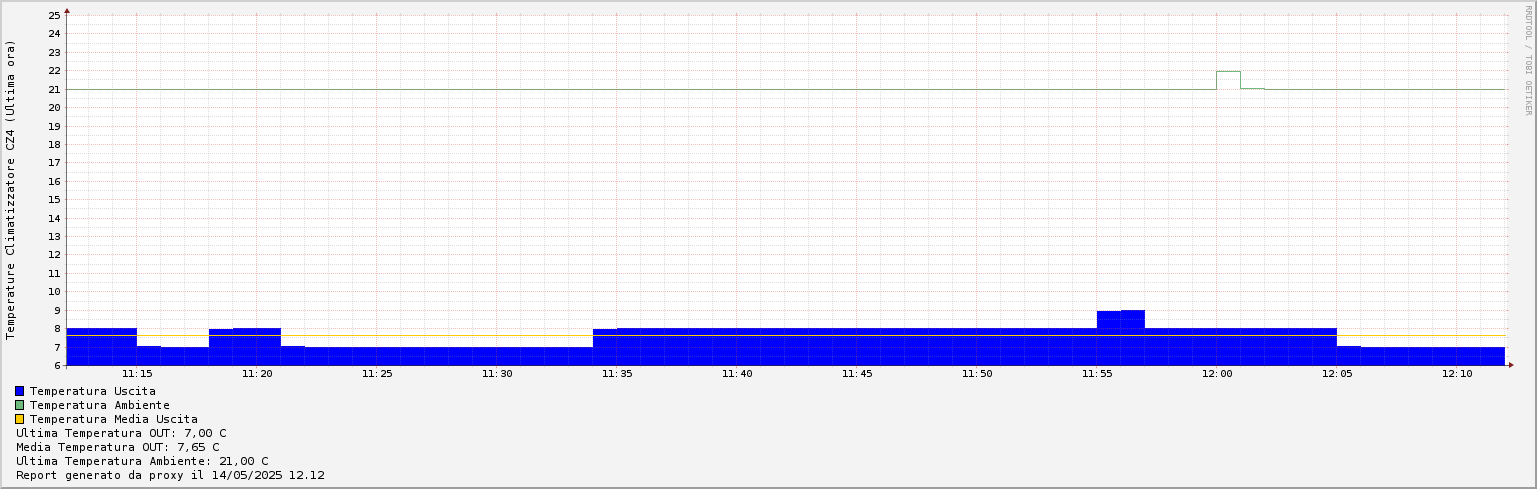This screenshot has height=489, width=1537.
Task: Click 'Ultima Temperatura Ambiente: 21,00 C' line
Action: [x=142, y=461]
